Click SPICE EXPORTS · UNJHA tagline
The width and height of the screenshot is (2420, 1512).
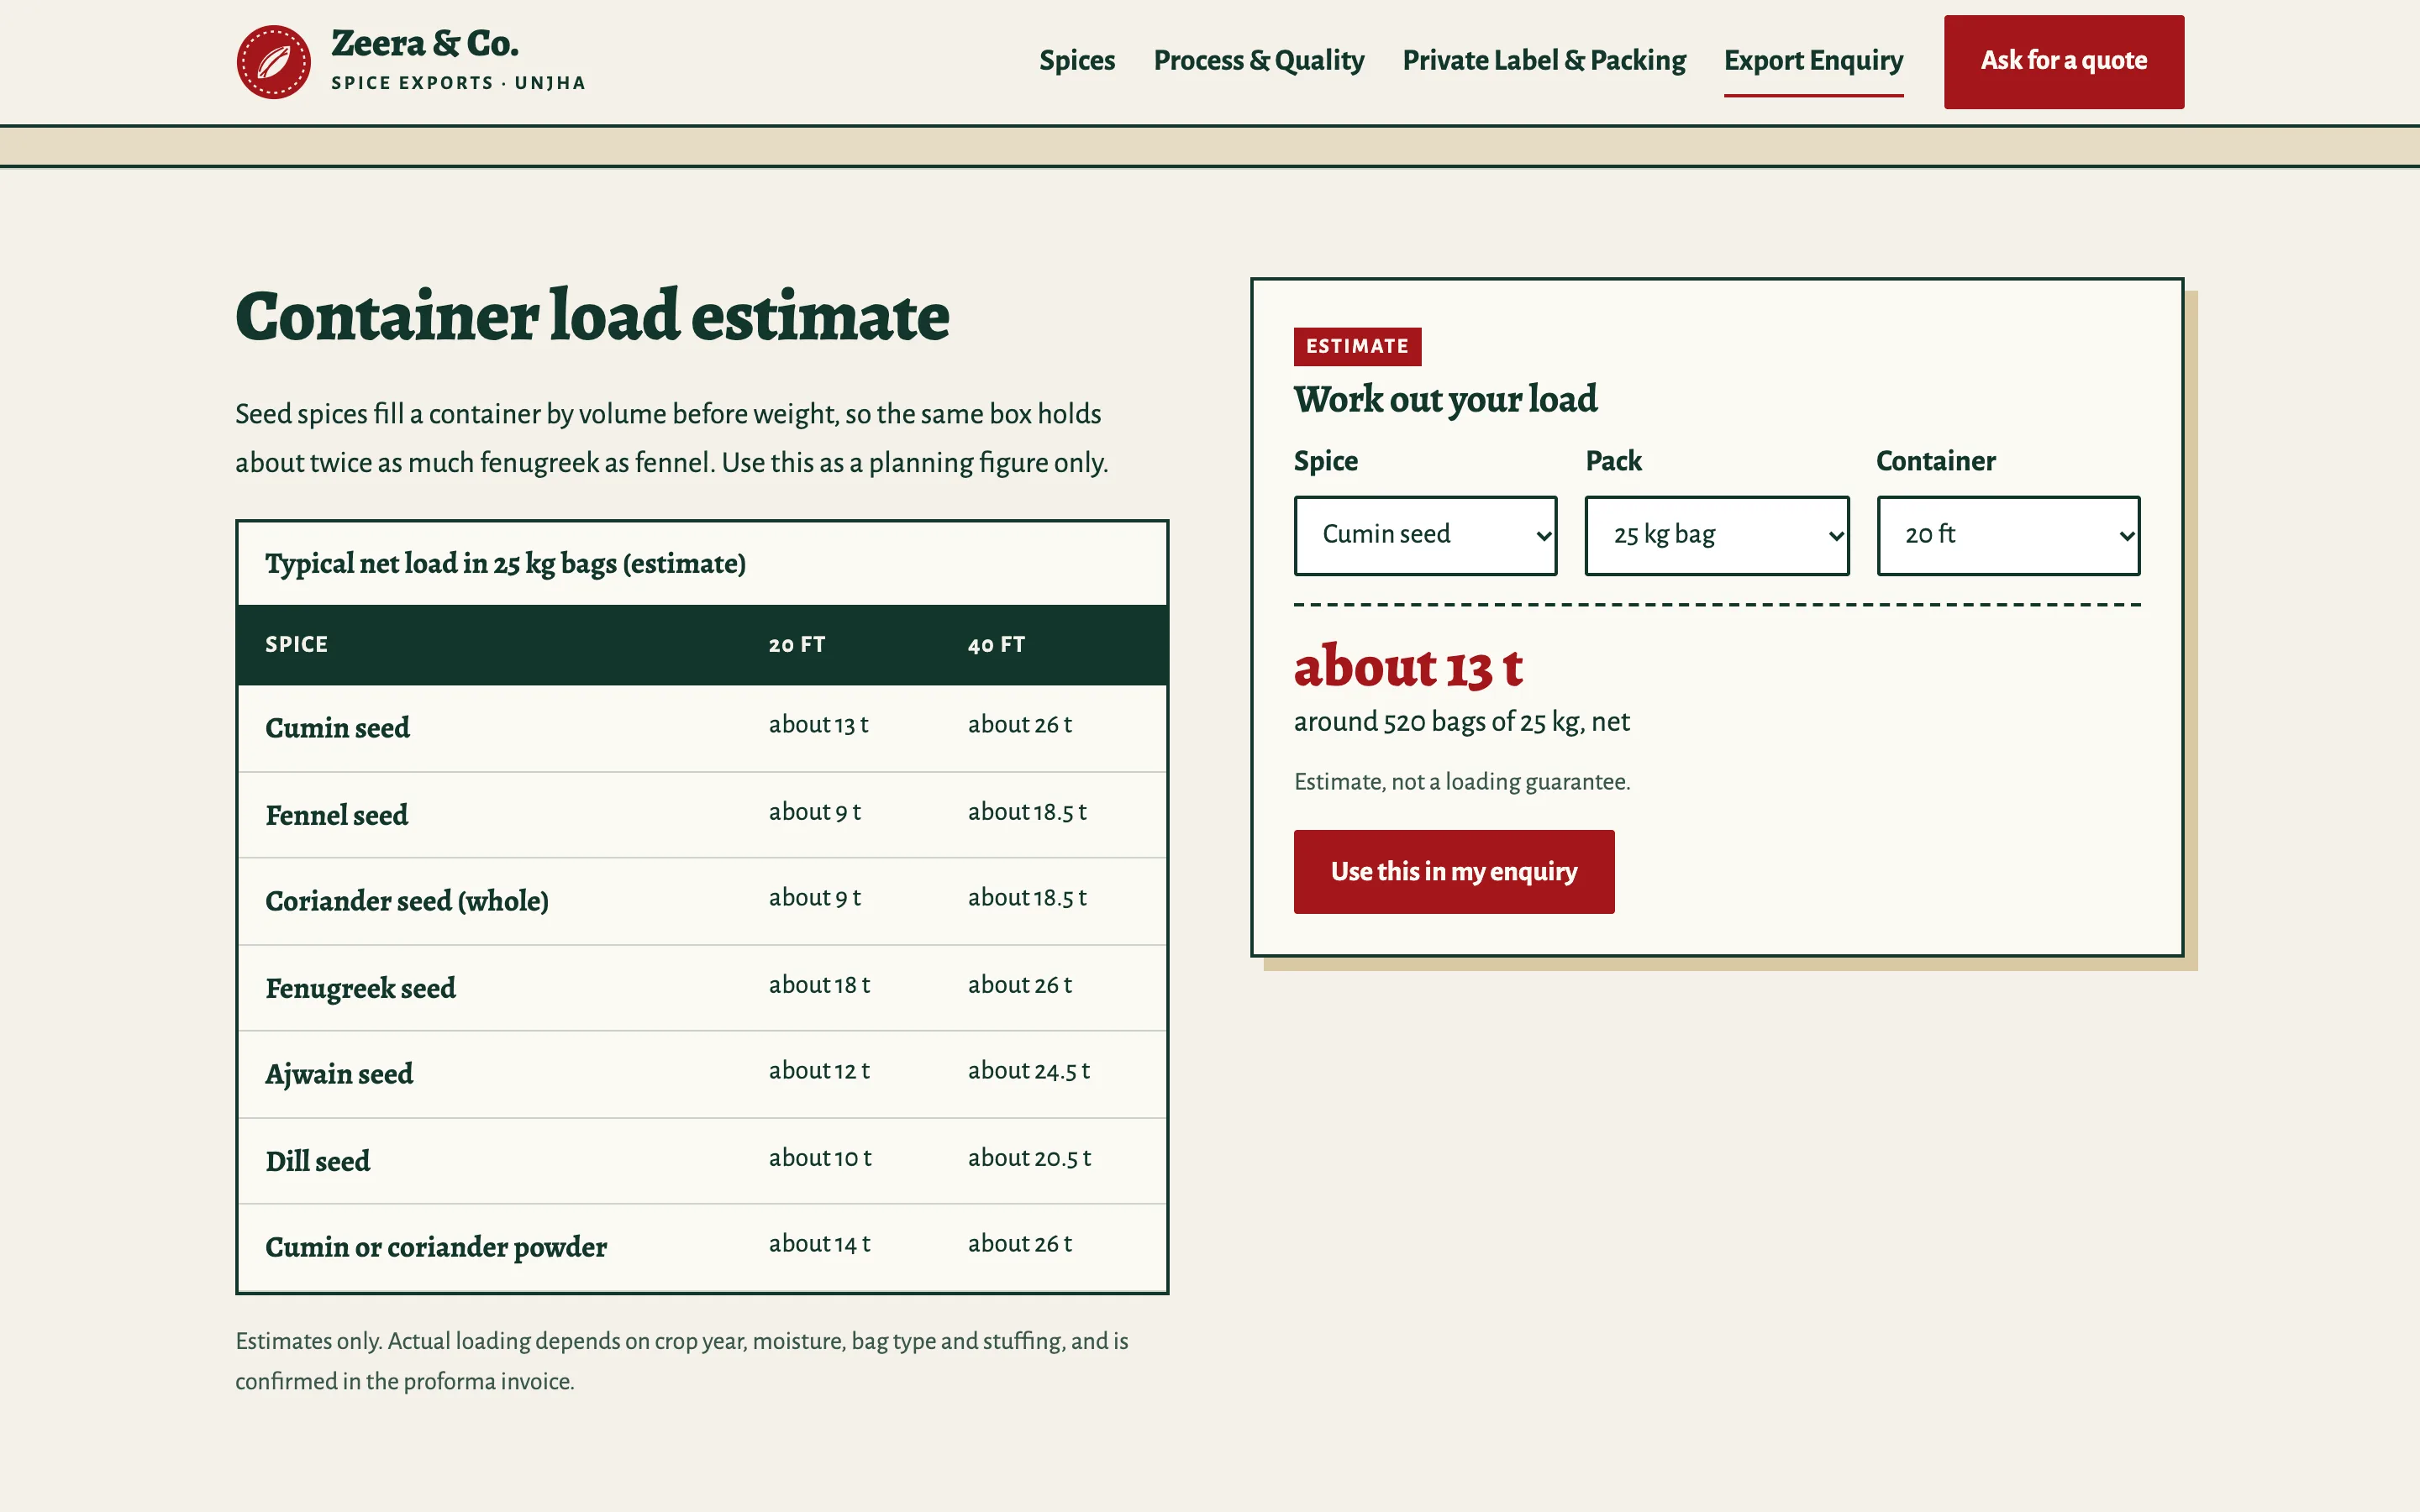pyautogui.click(x=458, y=83)
